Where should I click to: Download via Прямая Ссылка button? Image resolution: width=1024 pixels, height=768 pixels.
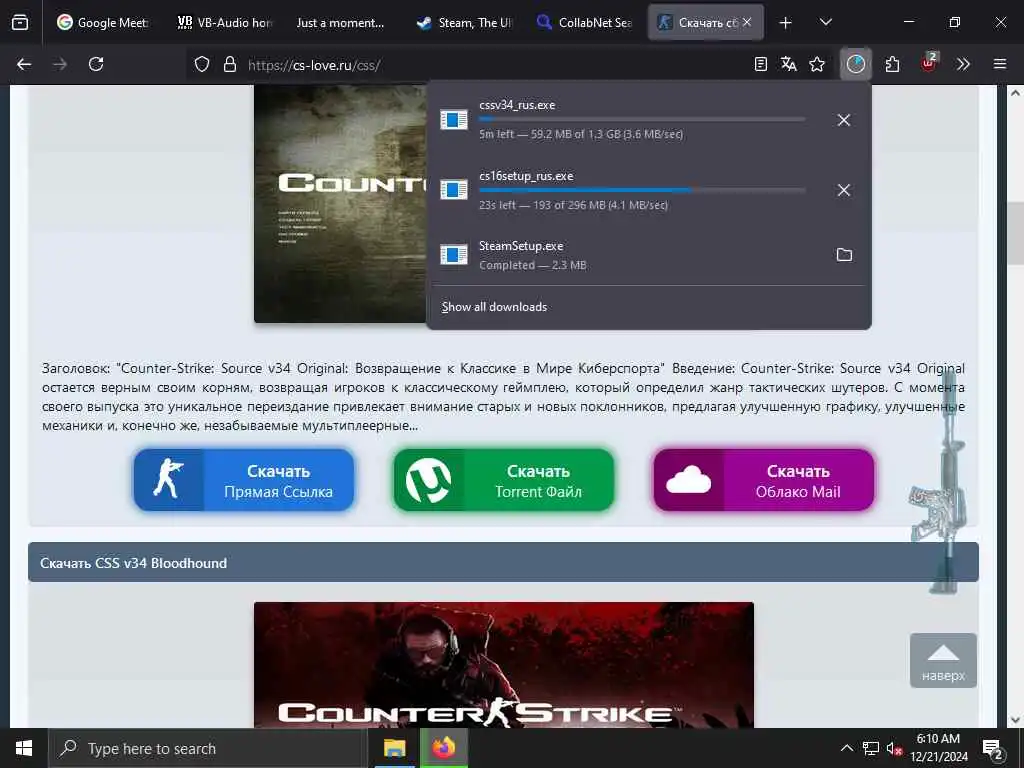coord(244,480)
